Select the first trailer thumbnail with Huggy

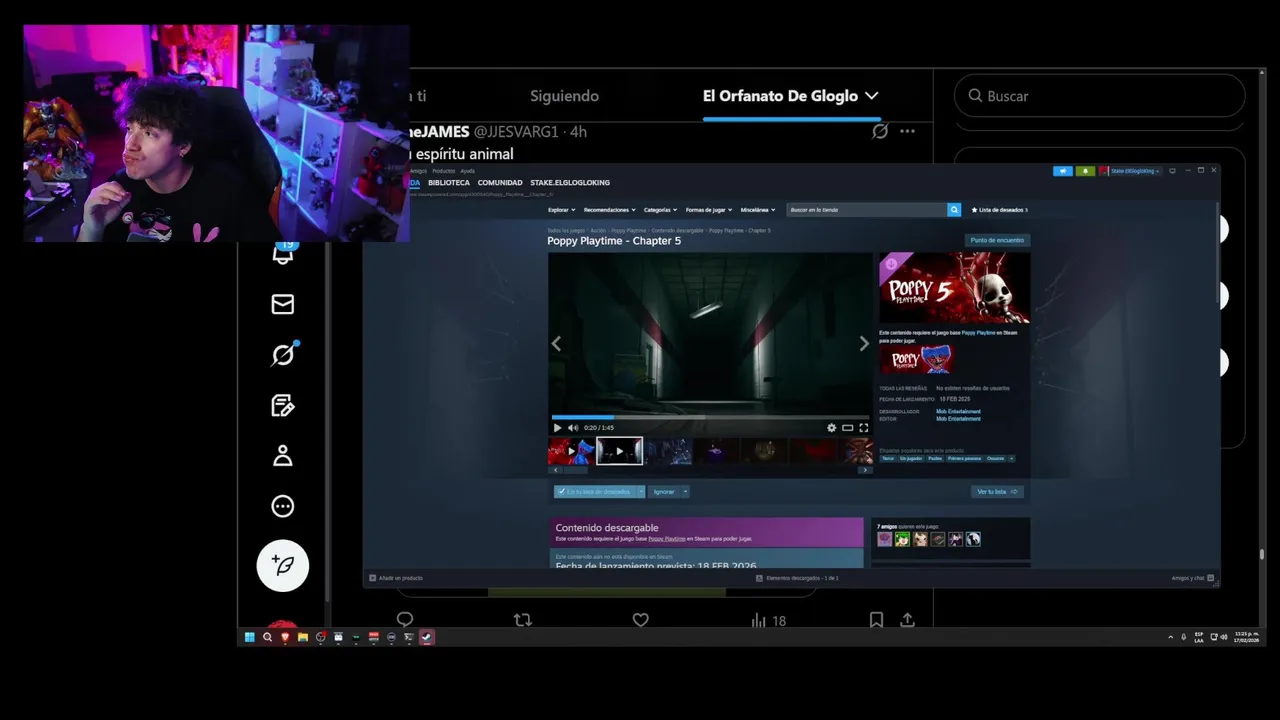(571, 451)
